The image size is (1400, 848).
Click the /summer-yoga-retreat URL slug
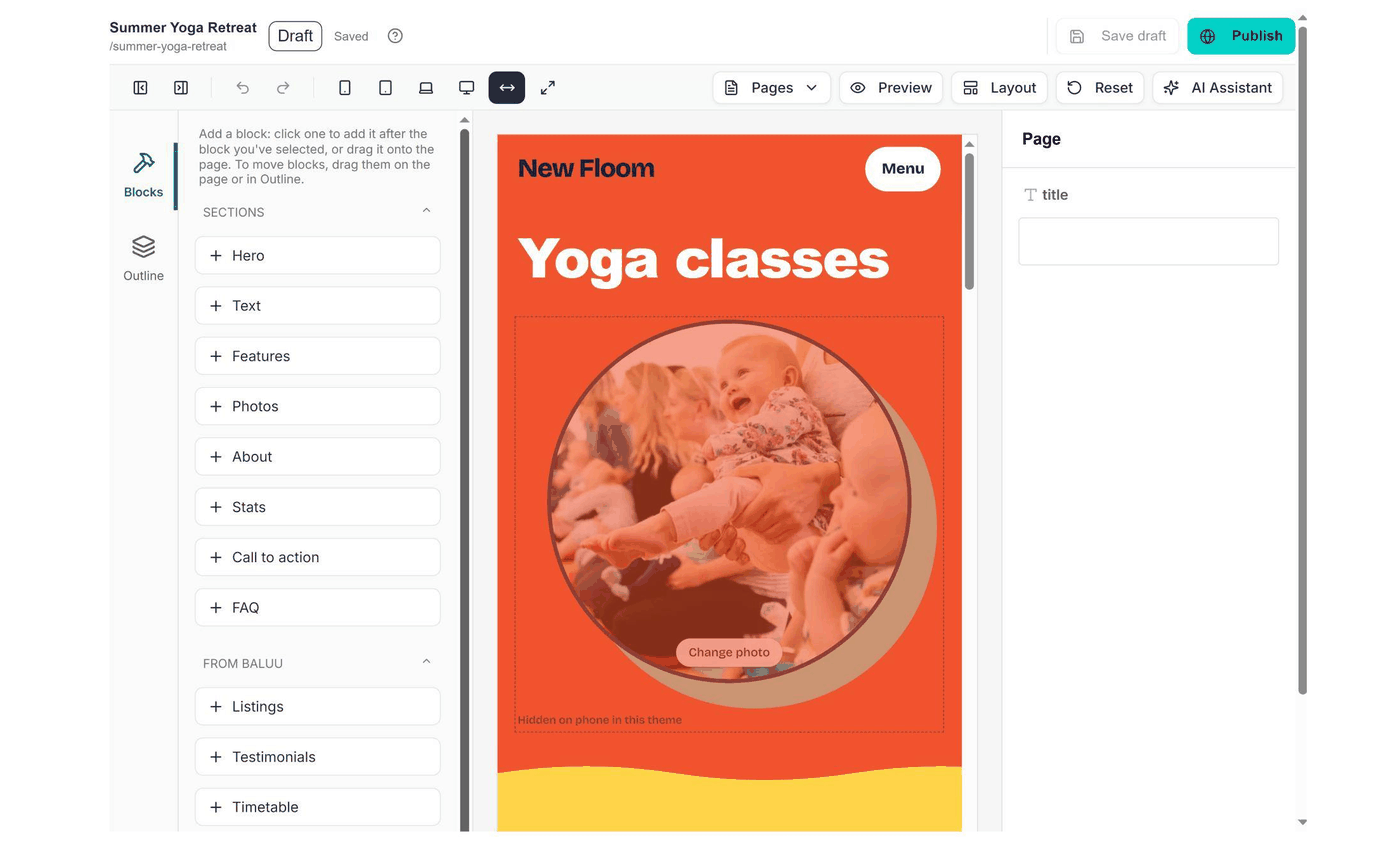click(168, 46)
